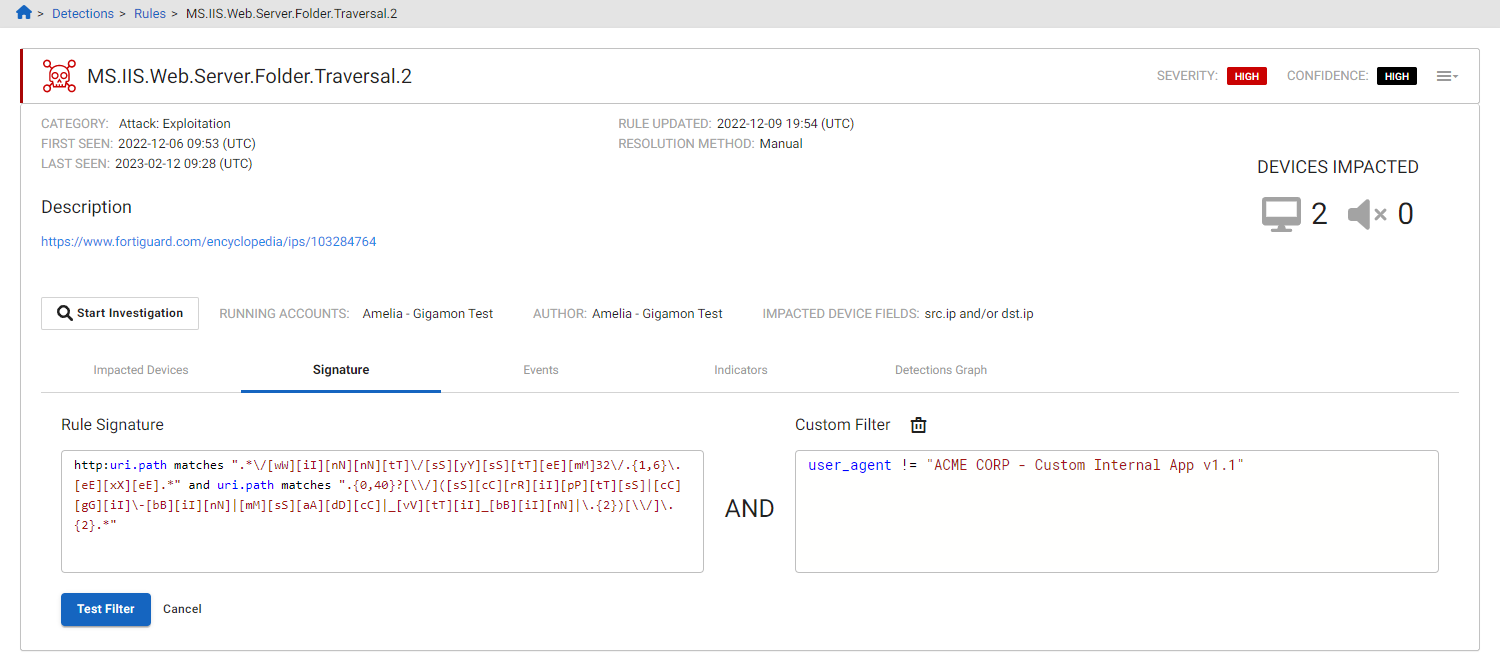The width and height of the screenshot is (1500, 671).
Task: Click the monitor icon showing impacted devices
Action: (x=1280, y=212)
